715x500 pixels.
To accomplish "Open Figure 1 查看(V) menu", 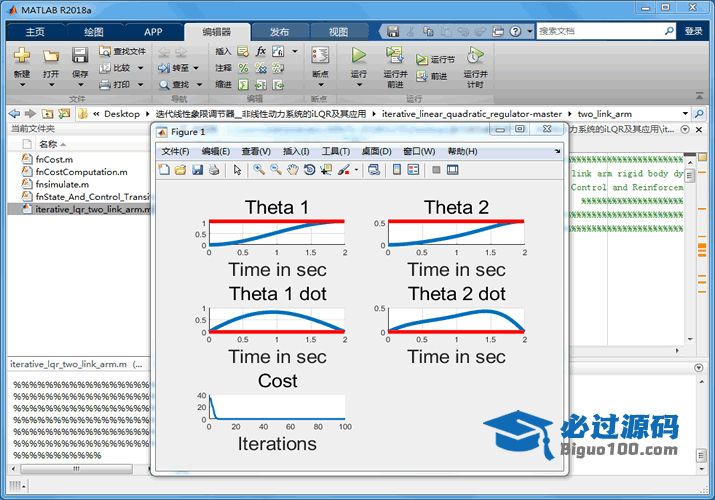I will click(x=256, y=151).
